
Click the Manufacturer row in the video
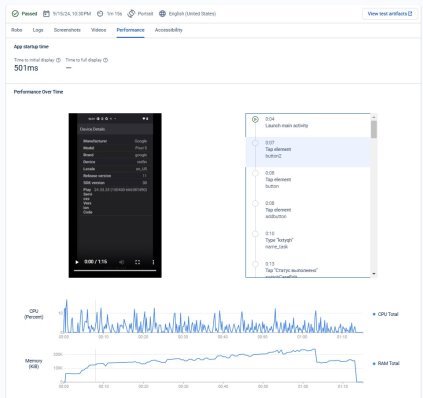click(x=115, y=141)
